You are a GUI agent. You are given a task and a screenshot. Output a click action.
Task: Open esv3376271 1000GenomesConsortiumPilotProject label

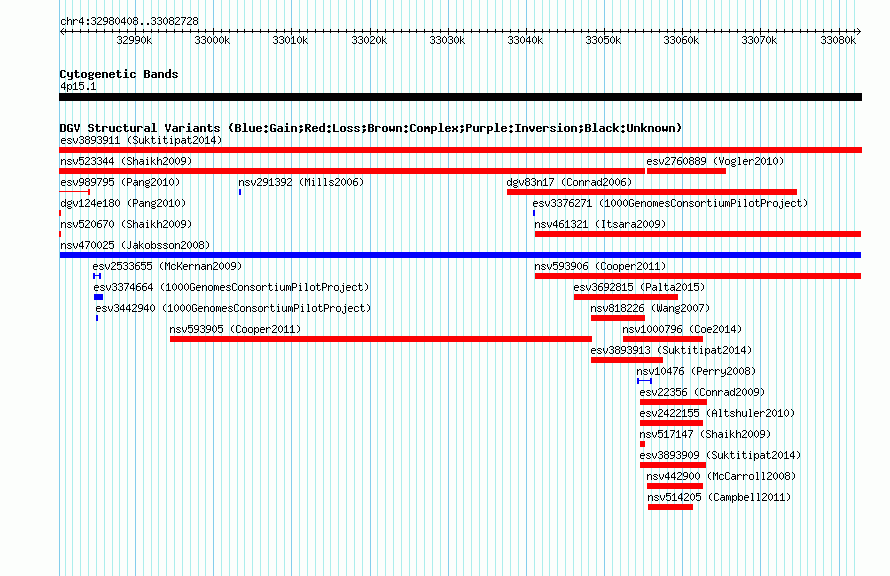click(x=670, y=203)
